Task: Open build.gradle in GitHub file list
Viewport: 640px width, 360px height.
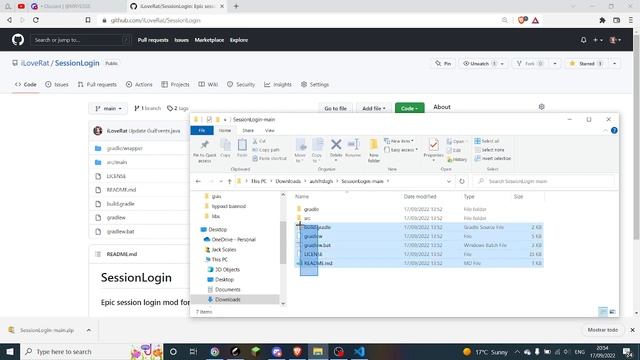Action: [x=120, y=204]
